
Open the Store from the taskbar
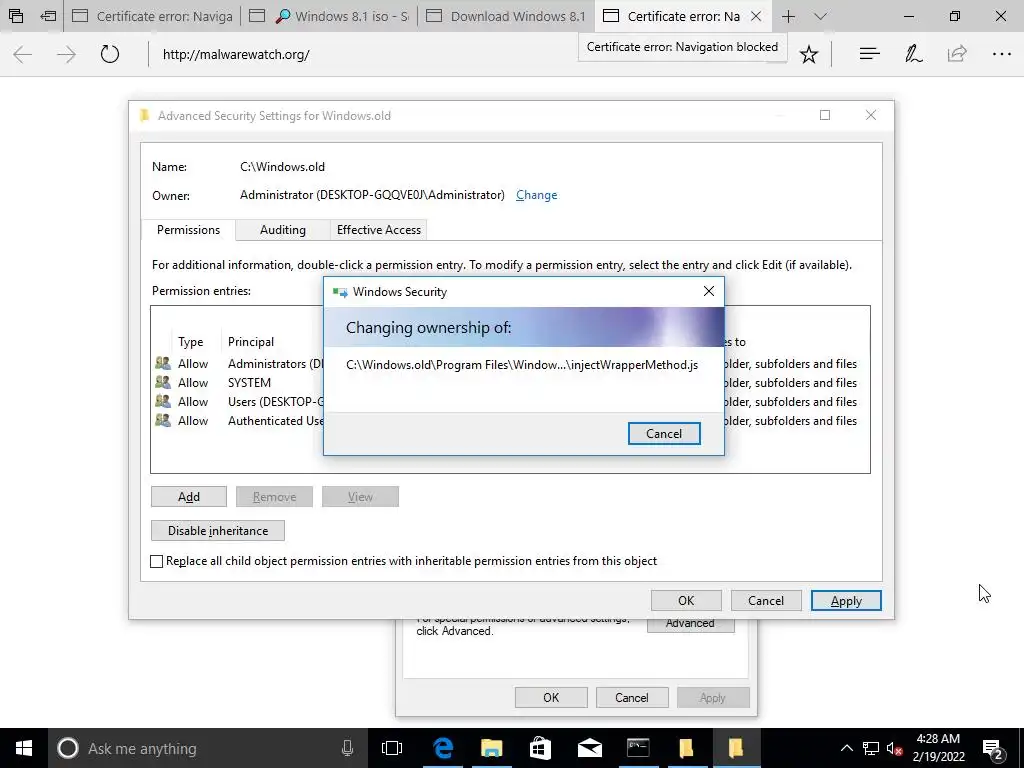click(x=540, y=748)
